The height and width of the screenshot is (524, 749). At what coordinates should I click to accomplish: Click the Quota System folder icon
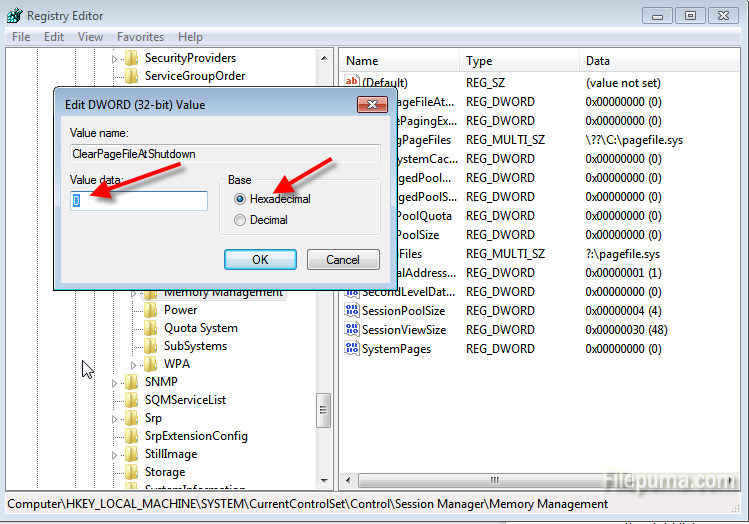[151, 328]
